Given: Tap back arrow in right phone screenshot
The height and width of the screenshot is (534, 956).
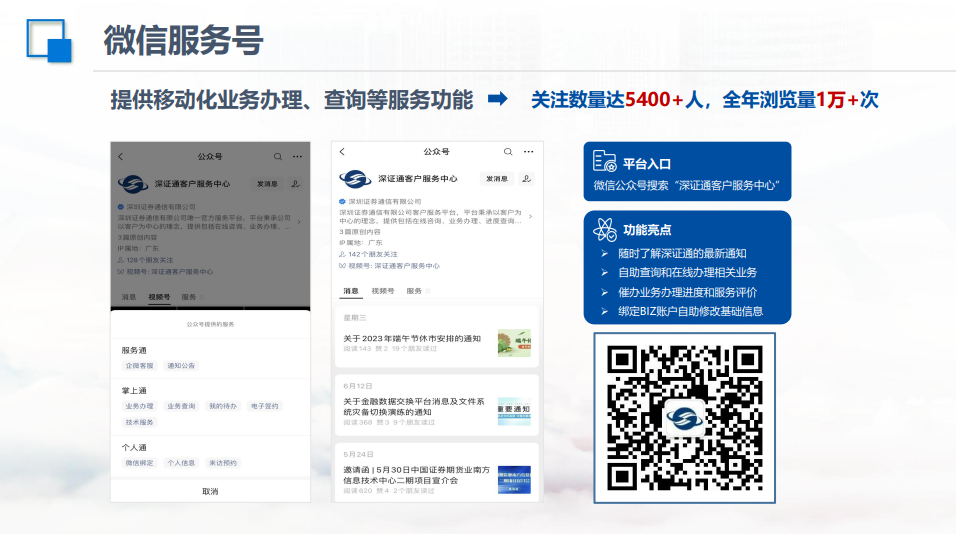Looking at the screenshot, I should (342, 152).
